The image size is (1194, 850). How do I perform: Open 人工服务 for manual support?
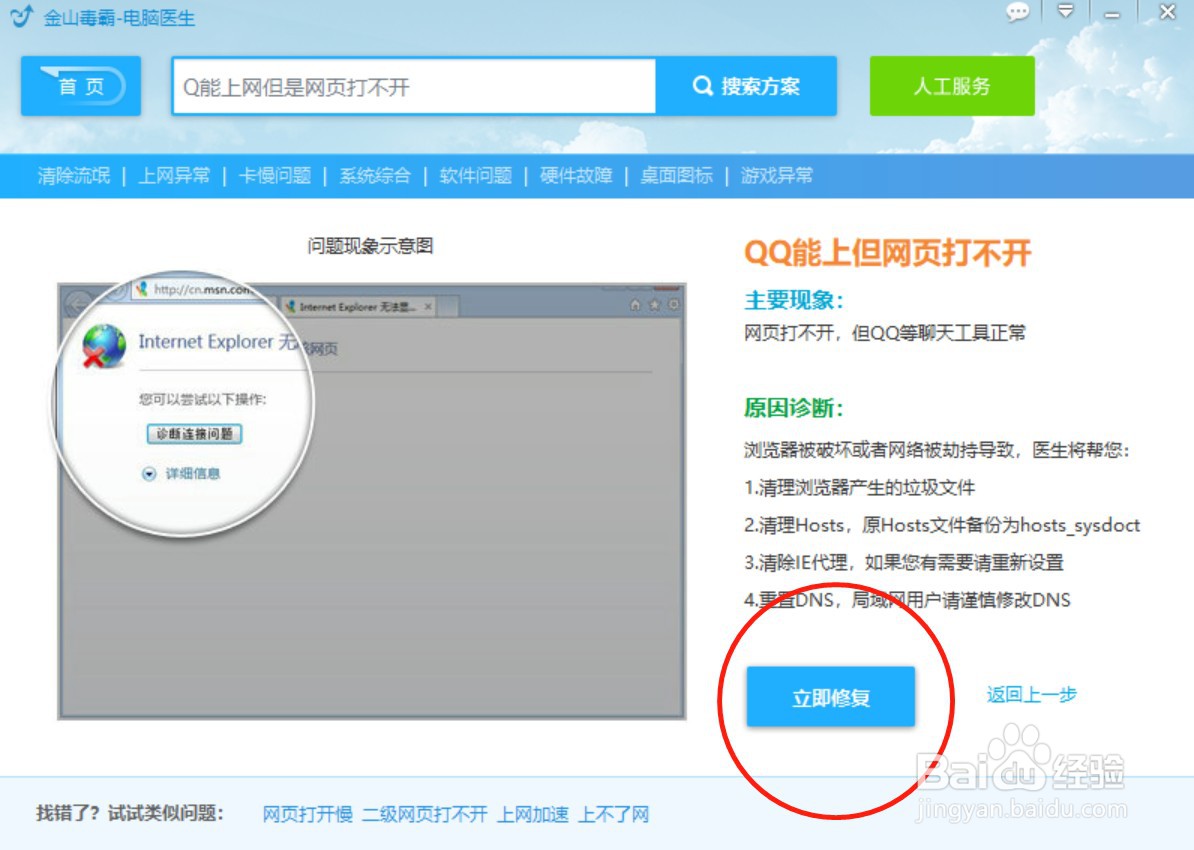click(951, 87)
